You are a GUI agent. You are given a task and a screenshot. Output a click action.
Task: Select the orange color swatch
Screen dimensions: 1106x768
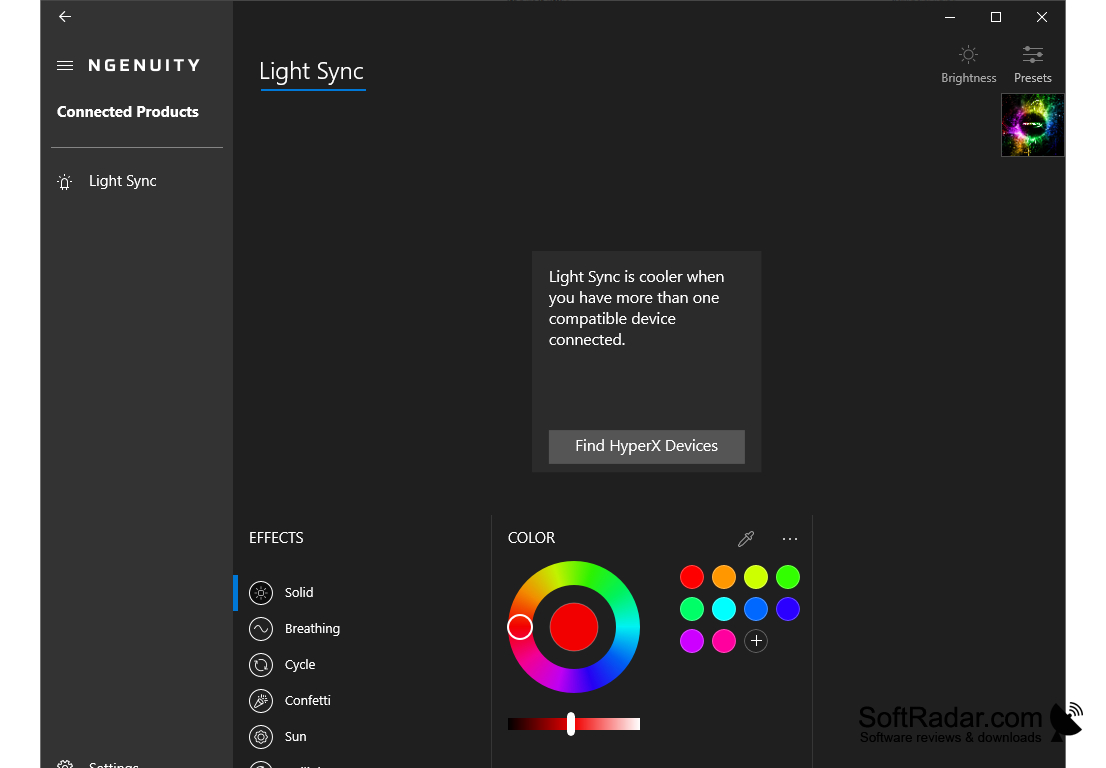coord(724,577)
